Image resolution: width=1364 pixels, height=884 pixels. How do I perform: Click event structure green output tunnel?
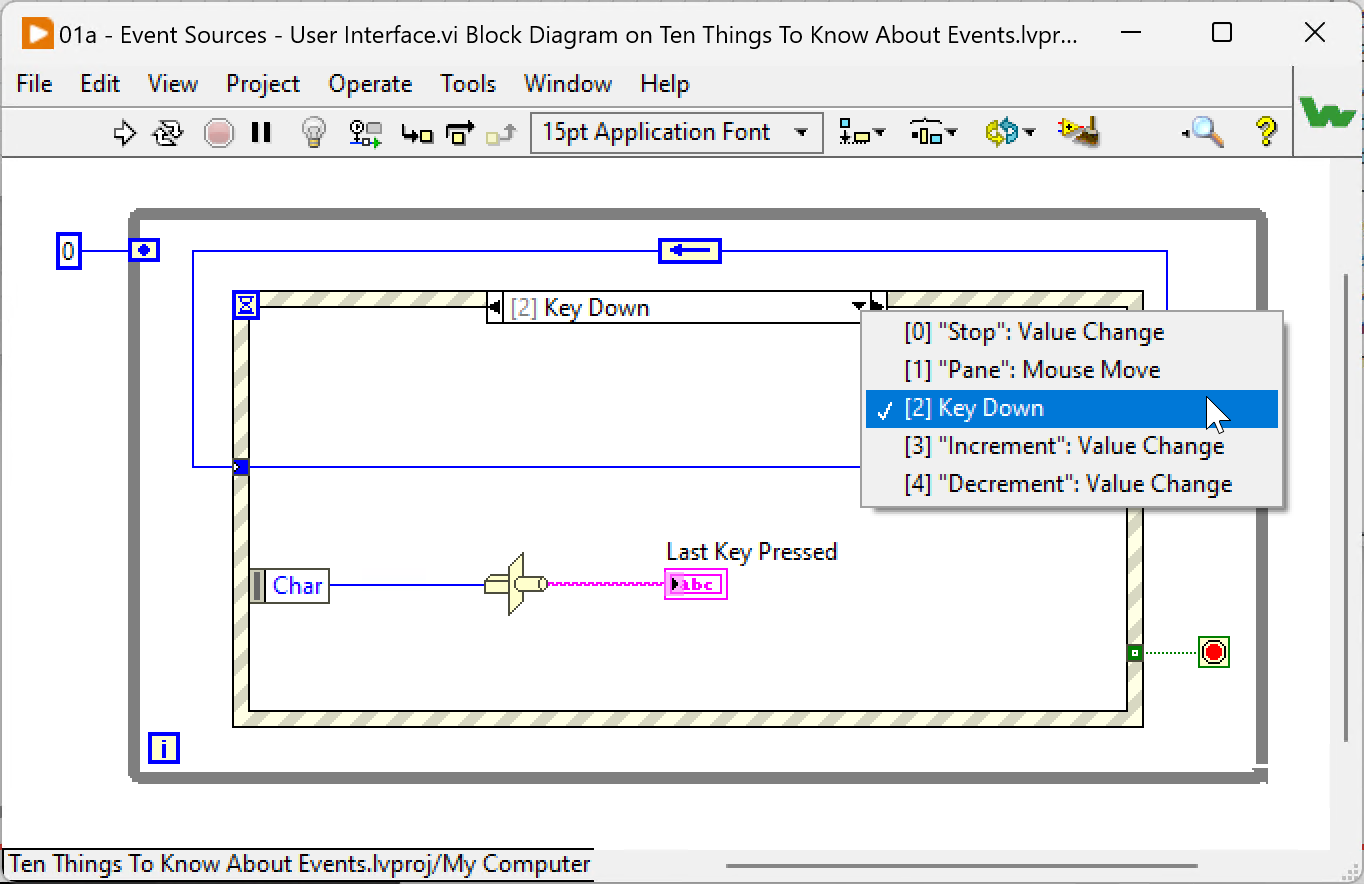(x=1134, y=652)
